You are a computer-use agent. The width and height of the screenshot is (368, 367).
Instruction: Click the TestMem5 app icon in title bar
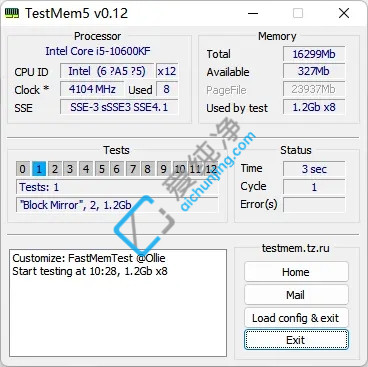[x=12, y=13]
